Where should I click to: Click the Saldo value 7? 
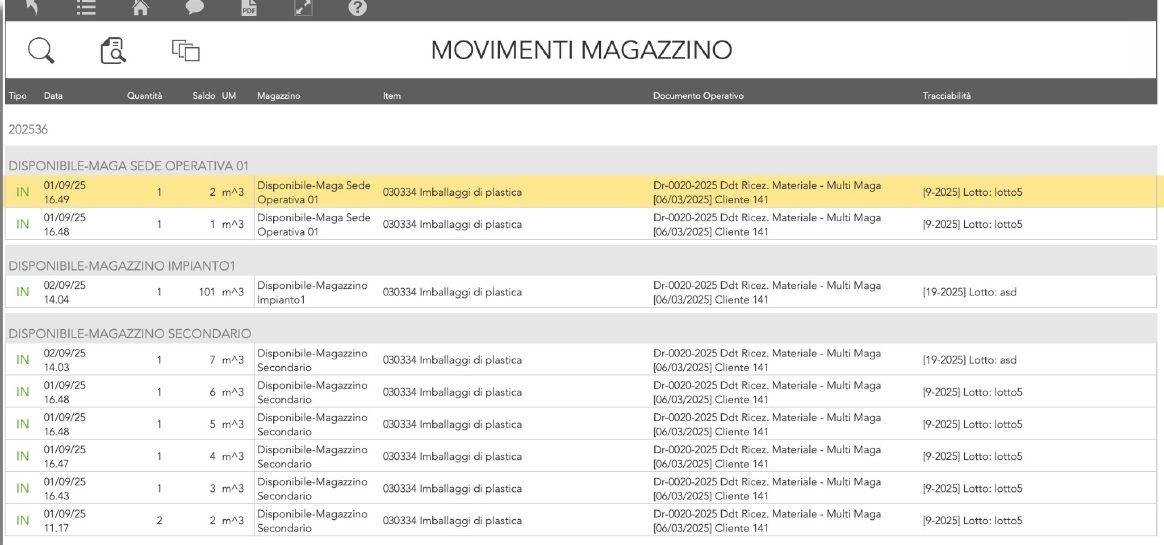[x=212, y=360]
